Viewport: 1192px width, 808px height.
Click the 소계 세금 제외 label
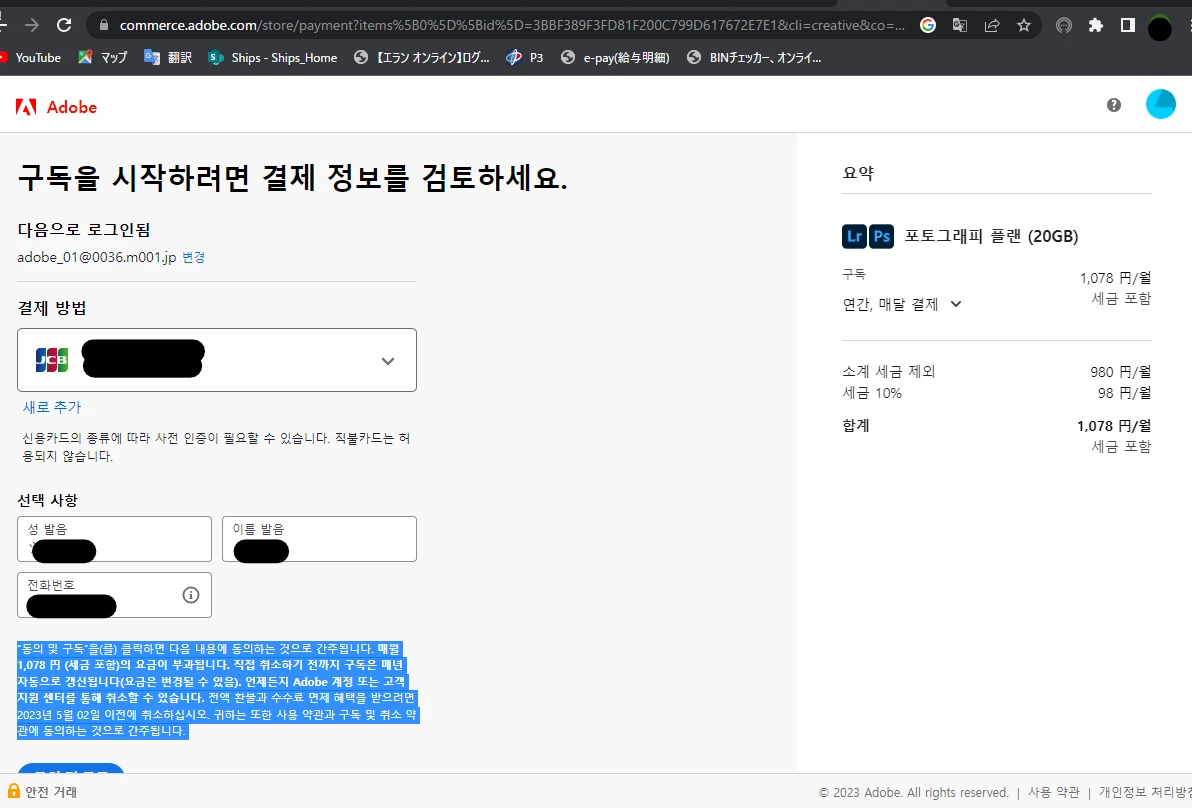pos(889,372)
